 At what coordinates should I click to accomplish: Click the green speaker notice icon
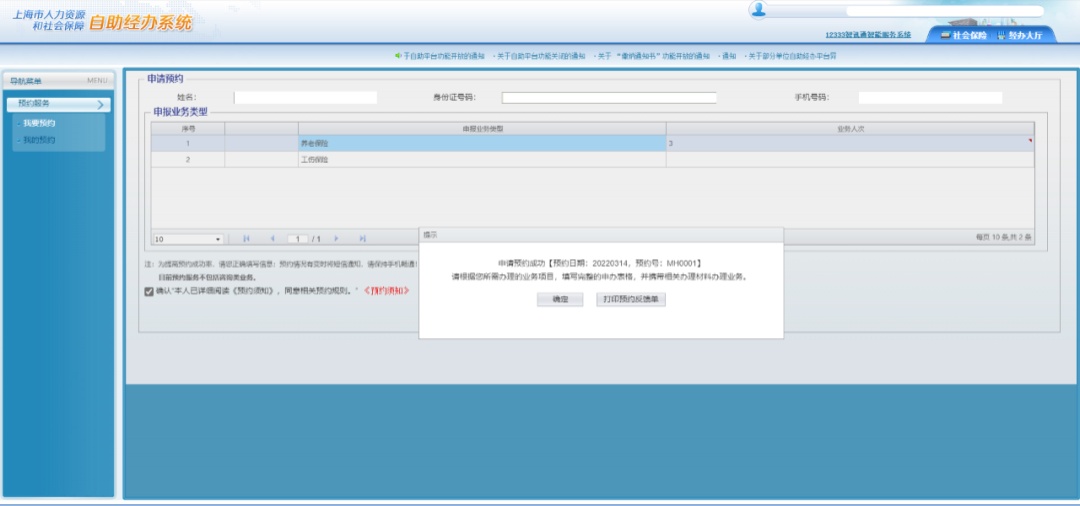pos(398,56)
